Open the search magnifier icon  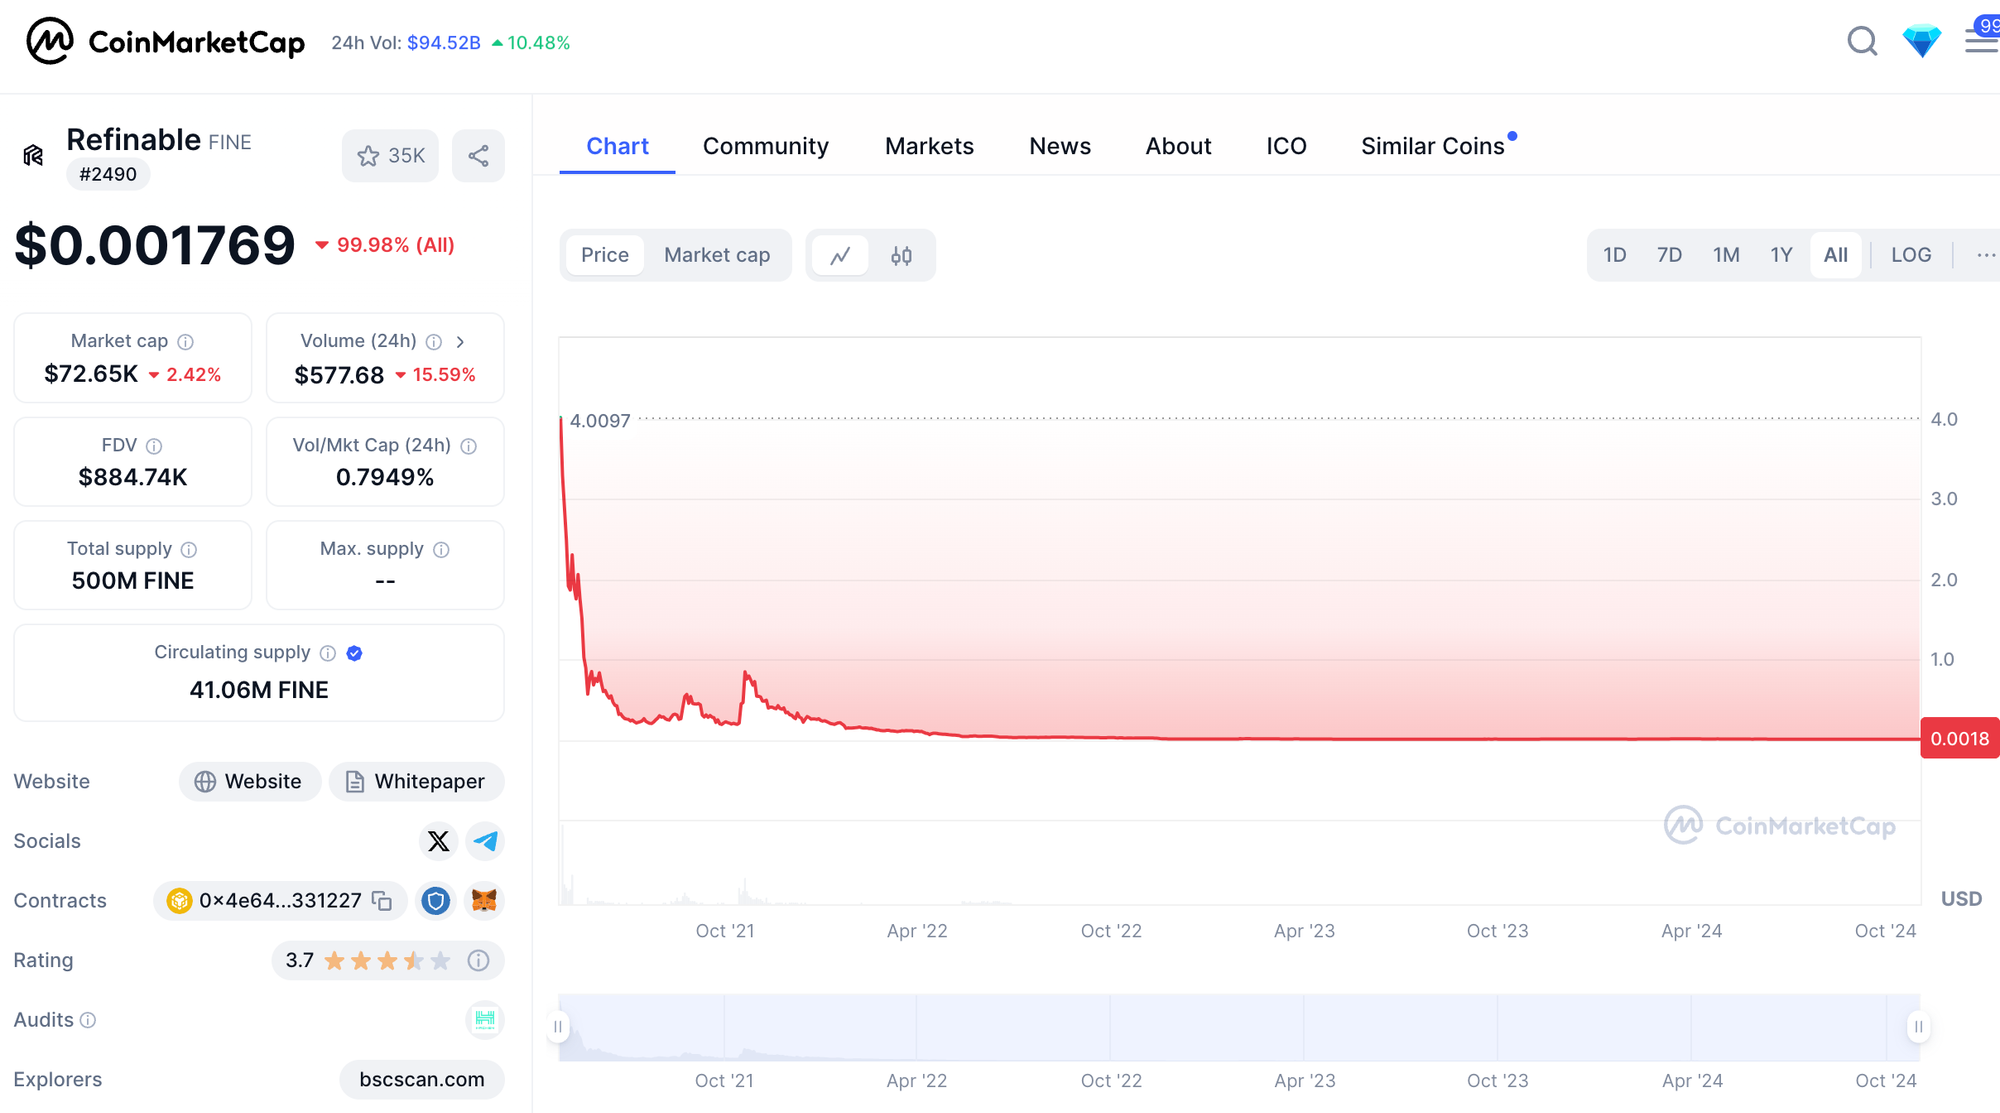tap(1861, 41)
